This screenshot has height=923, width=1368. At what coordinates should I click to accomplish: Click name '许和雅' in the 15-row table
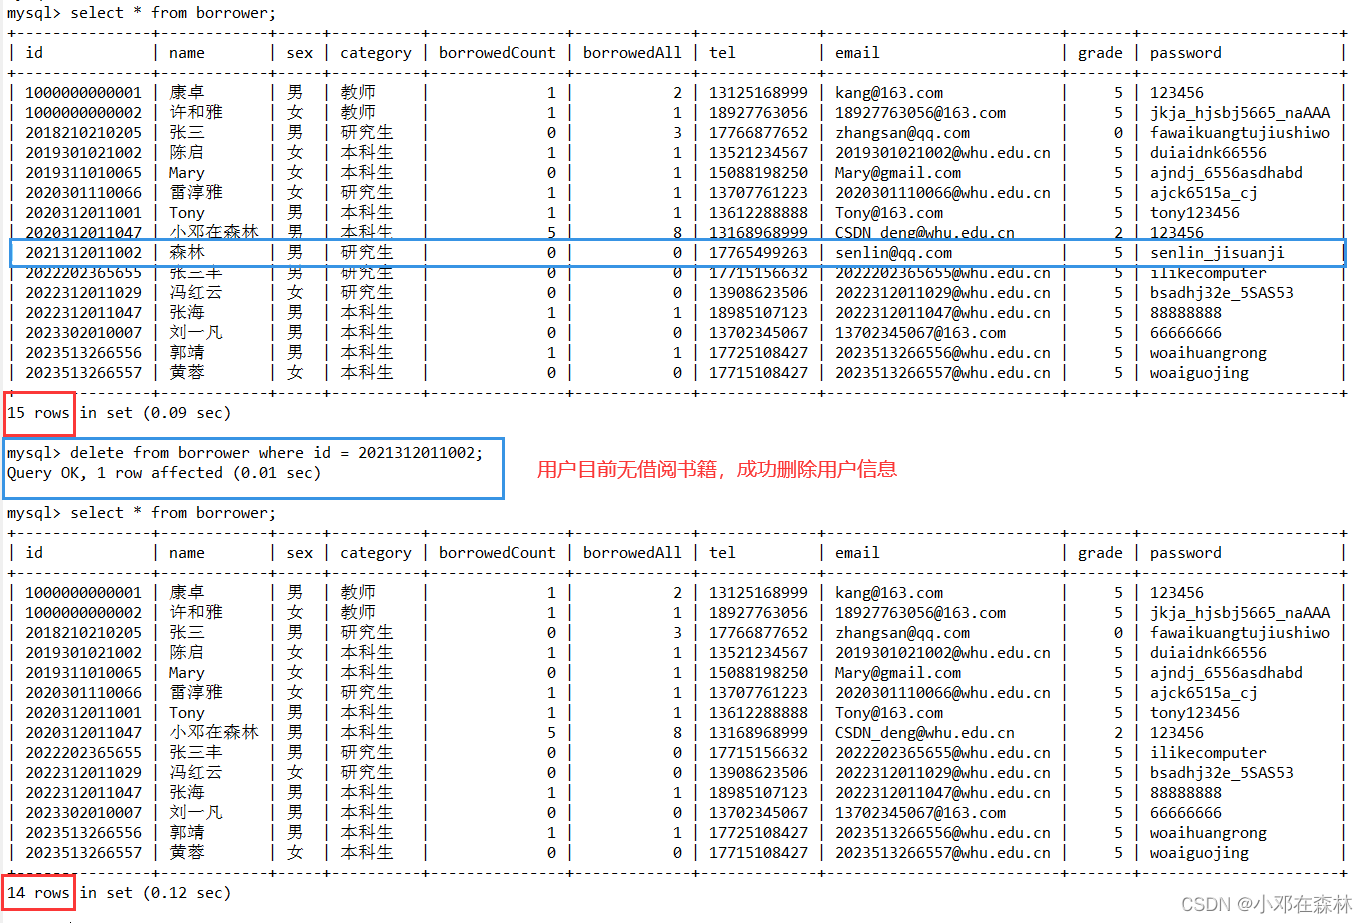click(x=196, y=113)
